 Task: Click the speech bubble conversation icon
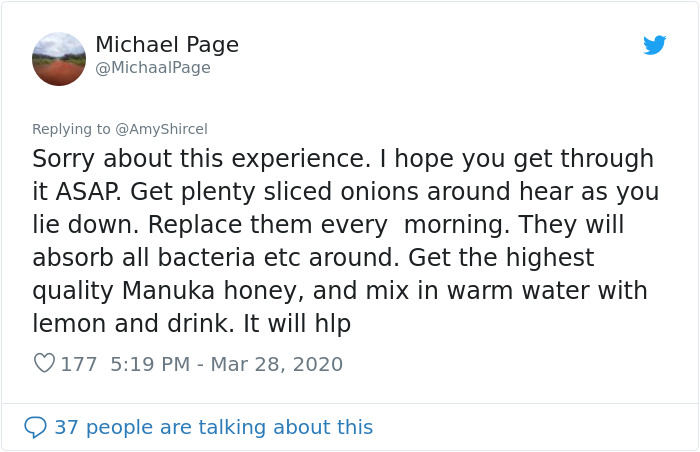coord(35,427)
